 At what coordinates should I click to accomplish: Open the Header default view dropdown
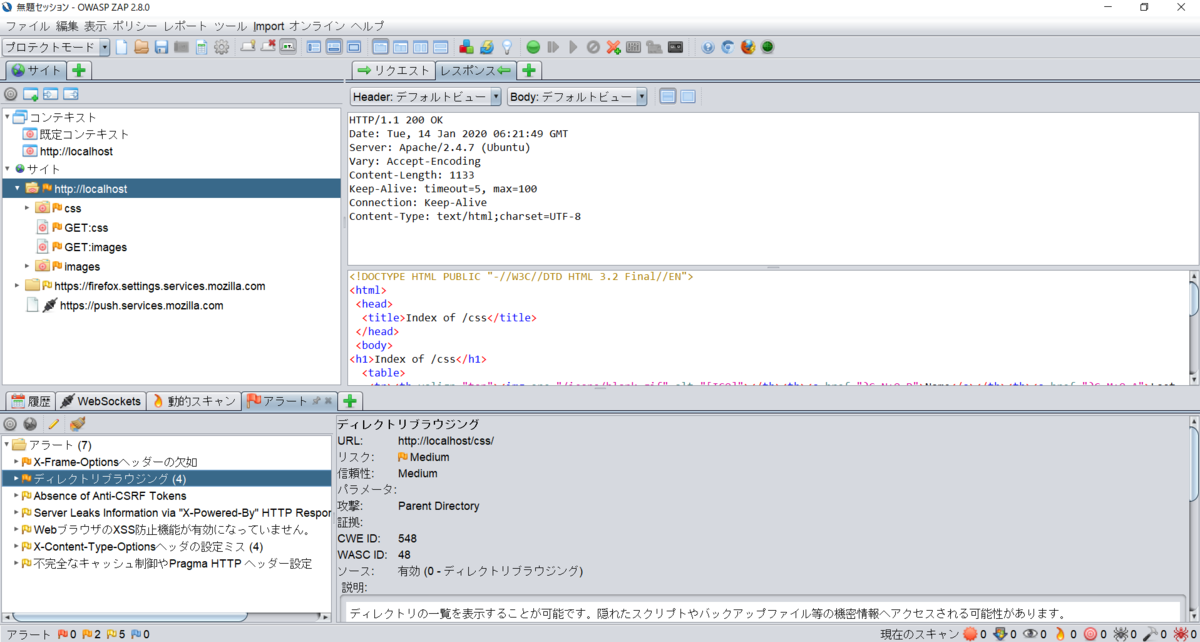click(x=426, y=97)
